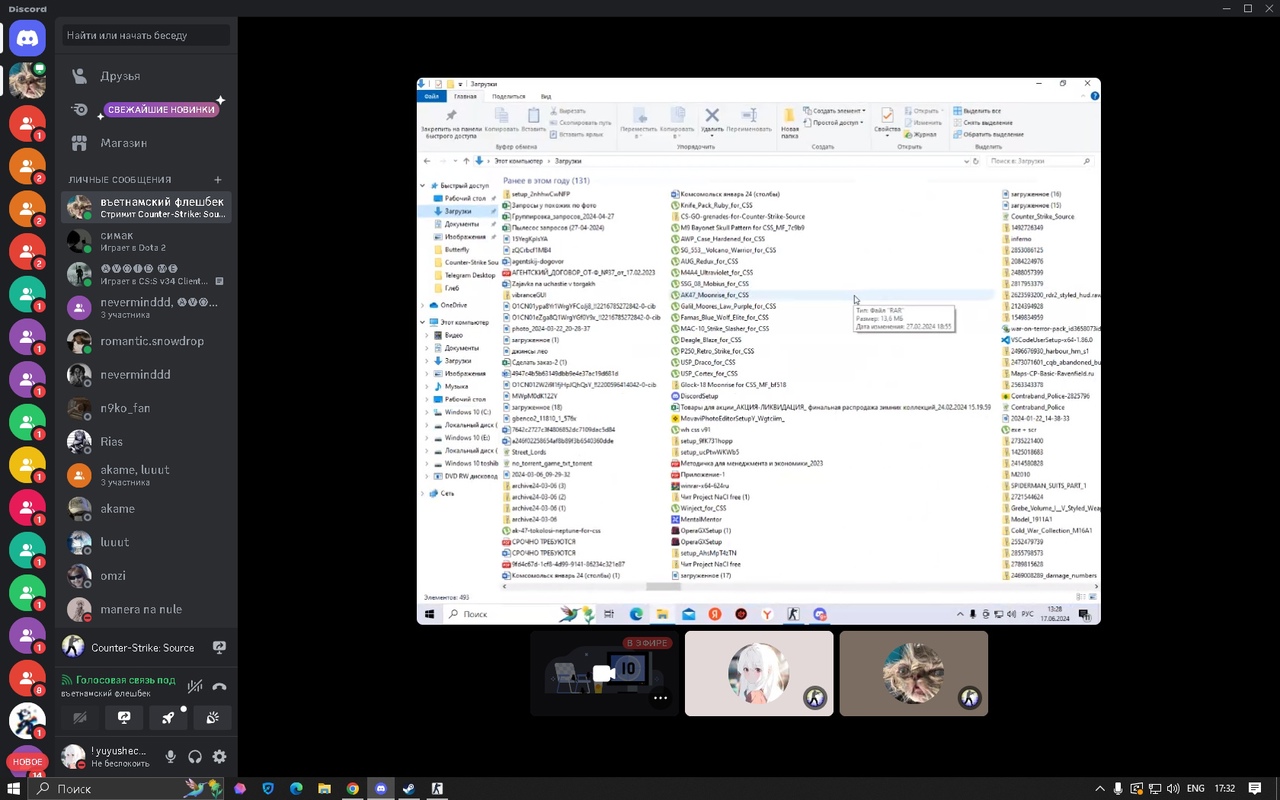The width and height of the screenshot is (1280, 800).
Task: Open the Друзья friends page
Action: pos(146,76)
